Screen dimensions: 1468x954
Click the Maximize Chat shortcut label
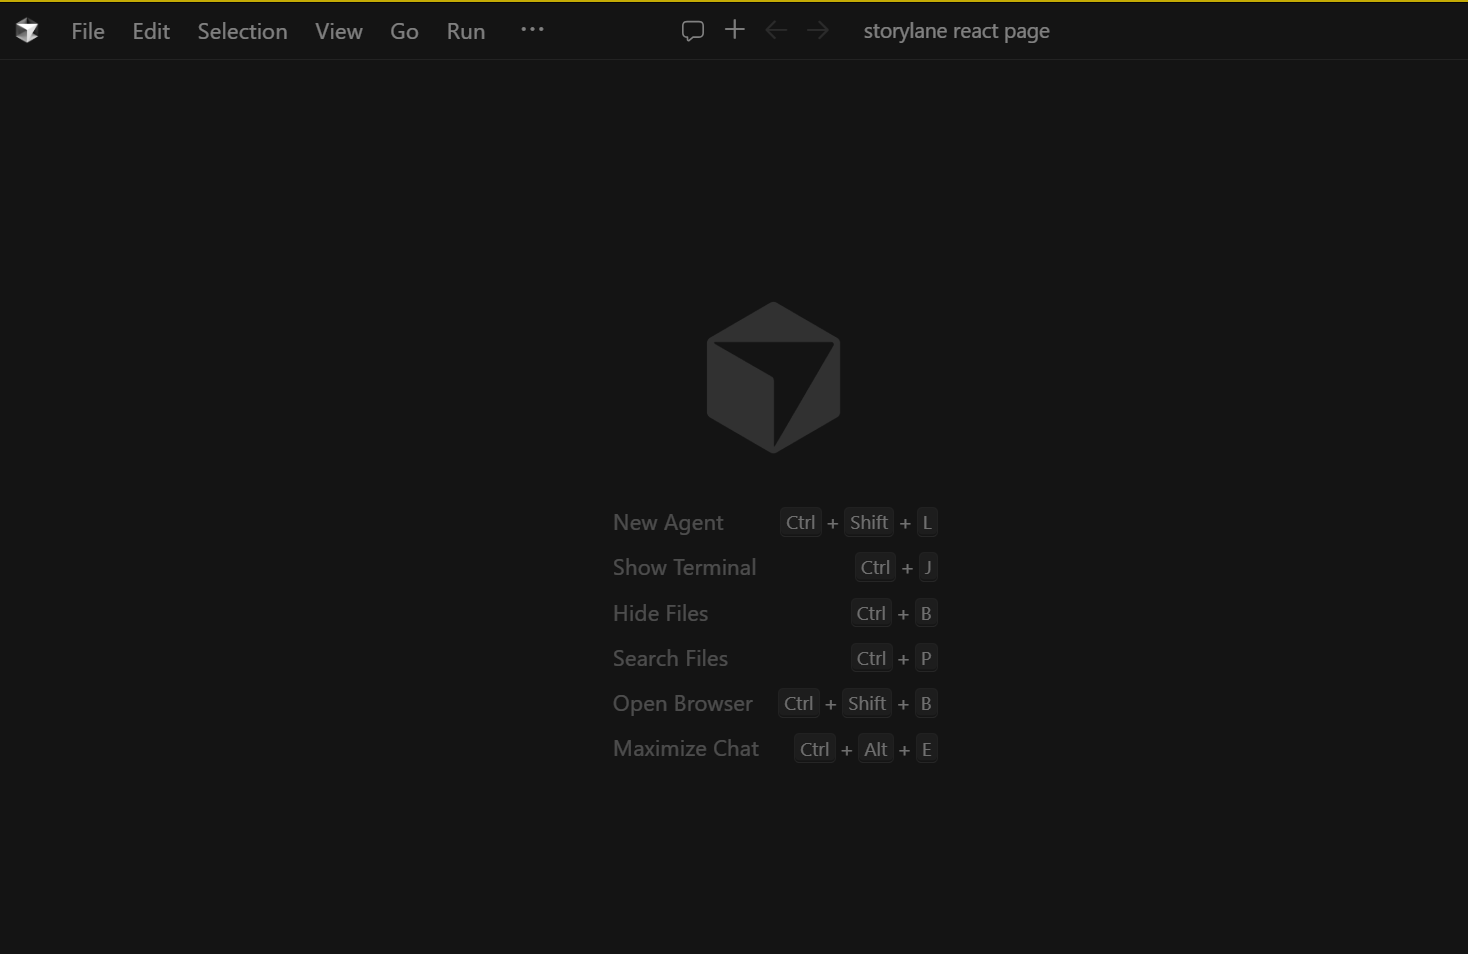tap(686, 749)
